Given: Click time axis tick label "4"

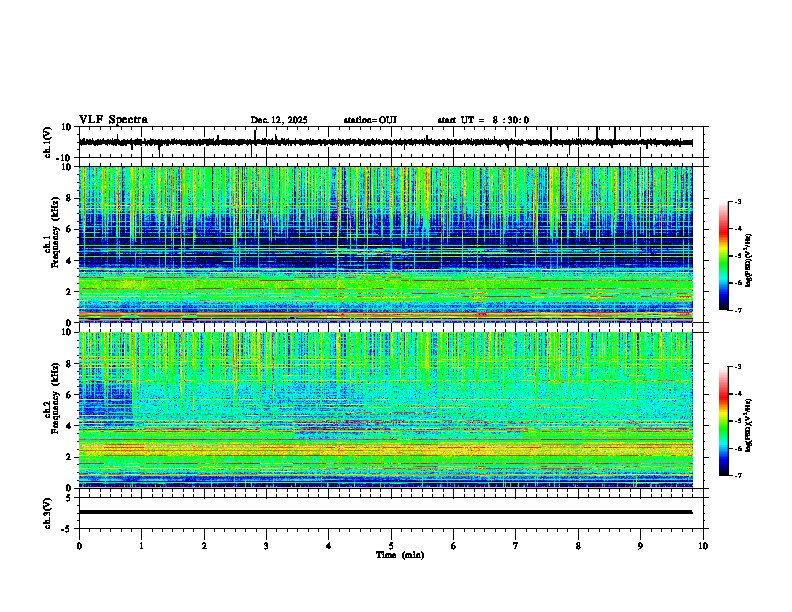Looking at the screenshot, I should [x=329, y=546].
